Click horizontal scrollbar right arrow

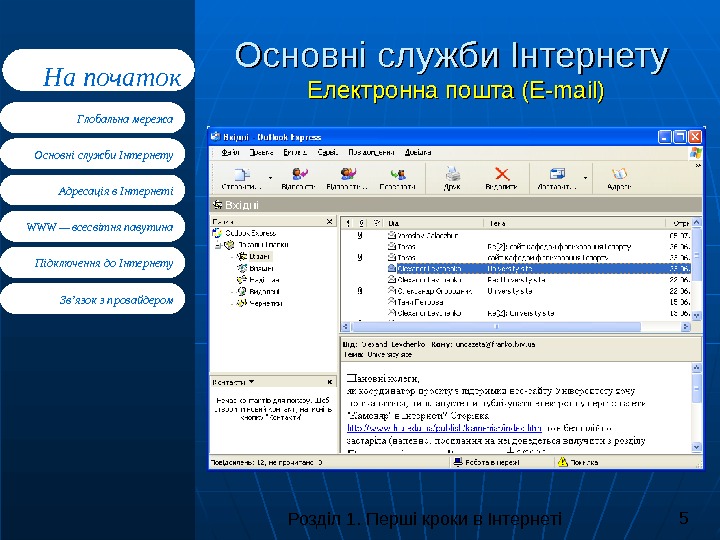click(686, 326)
